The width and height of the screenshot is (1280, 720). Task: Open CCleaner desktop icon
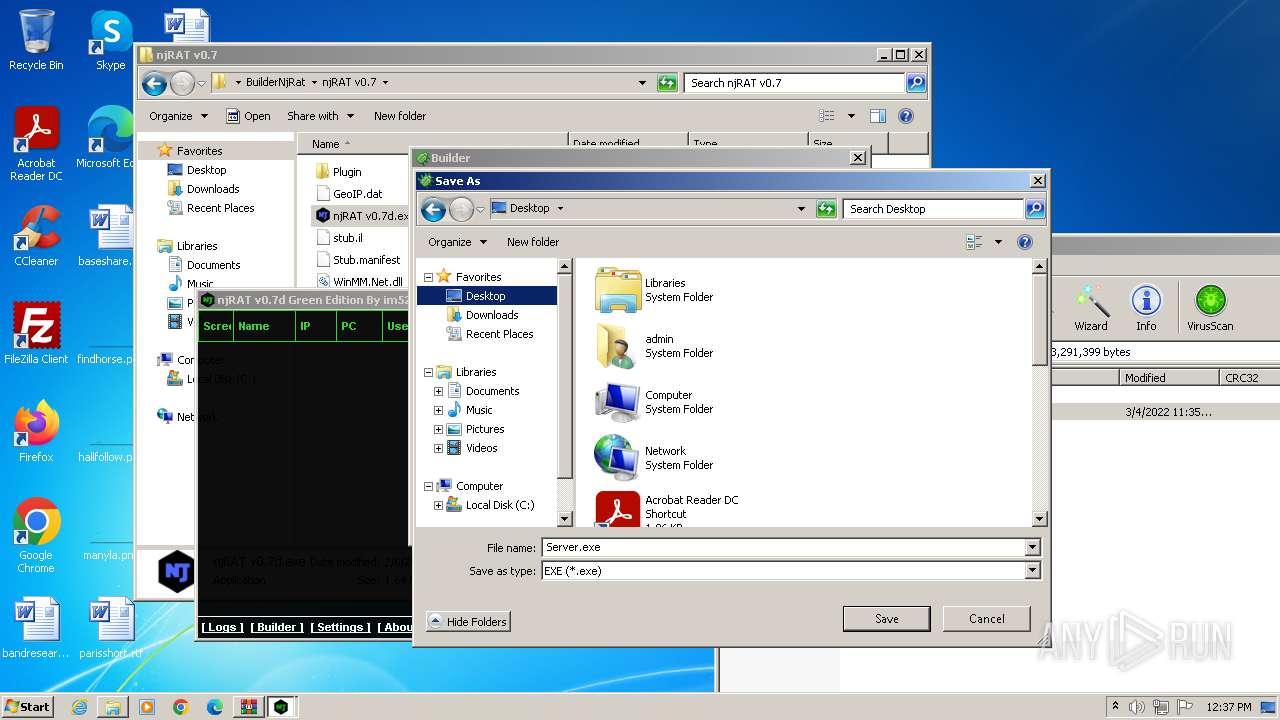pyautogui.click(x=36, y=236)
